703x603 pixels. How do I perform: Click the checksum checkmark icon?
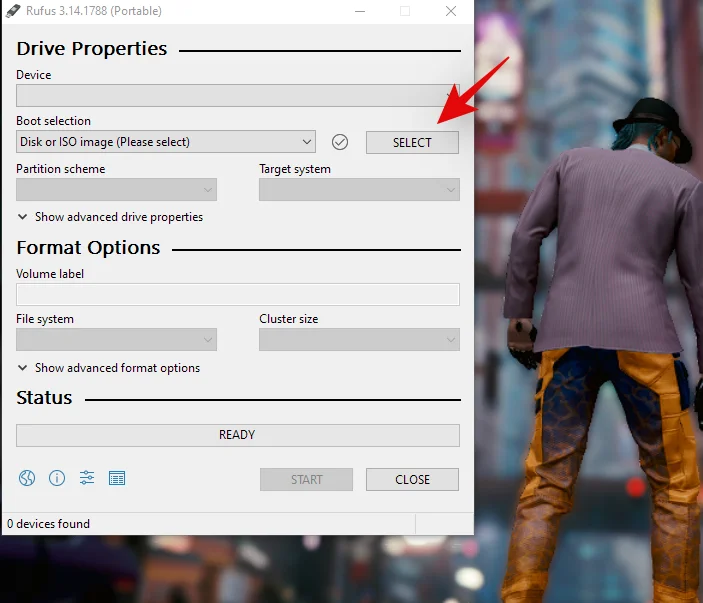[x=340, y=142]
